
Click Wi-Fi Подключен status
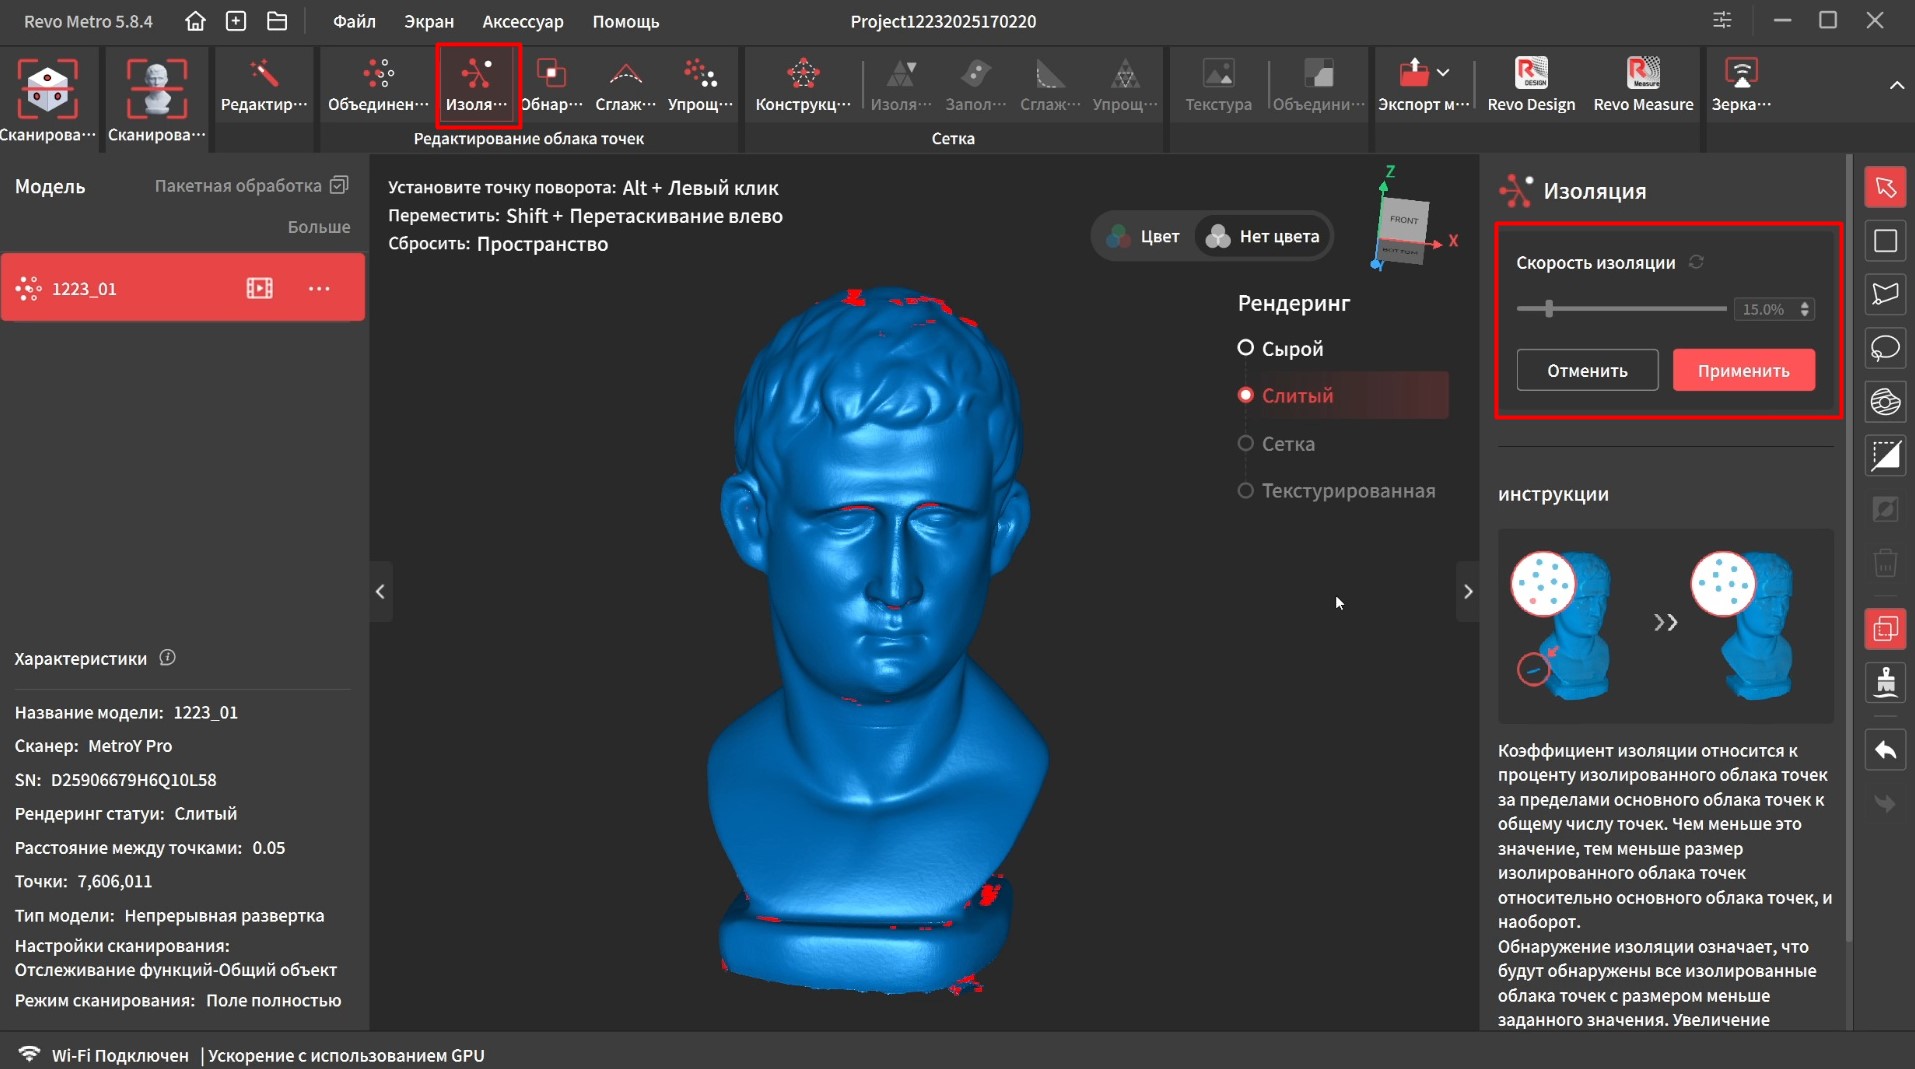click(104, 1055)
